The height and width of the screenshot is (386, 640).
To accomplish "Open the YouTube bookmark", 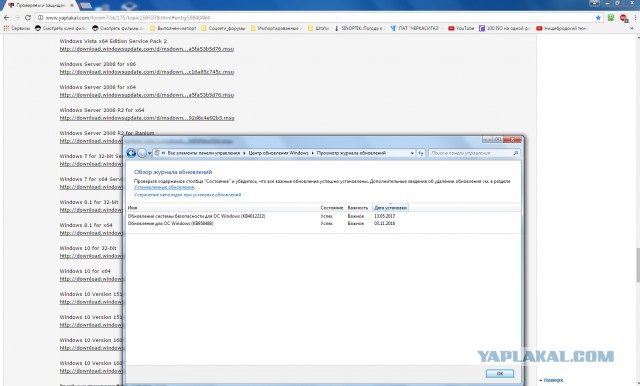I will 461,28.
